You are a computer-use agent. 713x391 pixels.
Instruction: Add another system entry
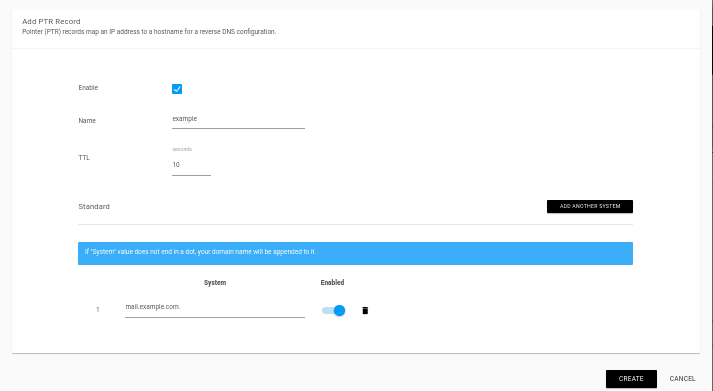point(590,206)
